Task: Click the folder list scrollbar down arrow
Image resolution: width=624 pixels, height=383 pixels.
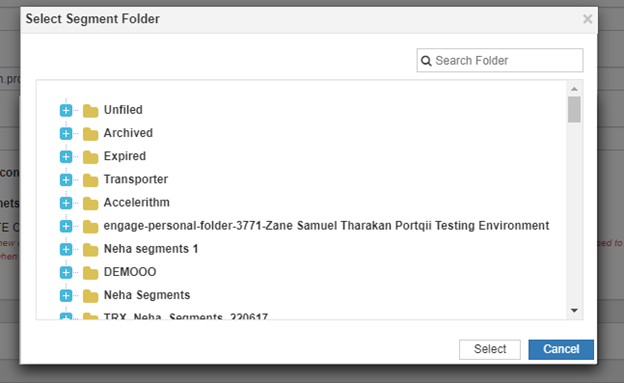Action: click(x=574, y=311)
